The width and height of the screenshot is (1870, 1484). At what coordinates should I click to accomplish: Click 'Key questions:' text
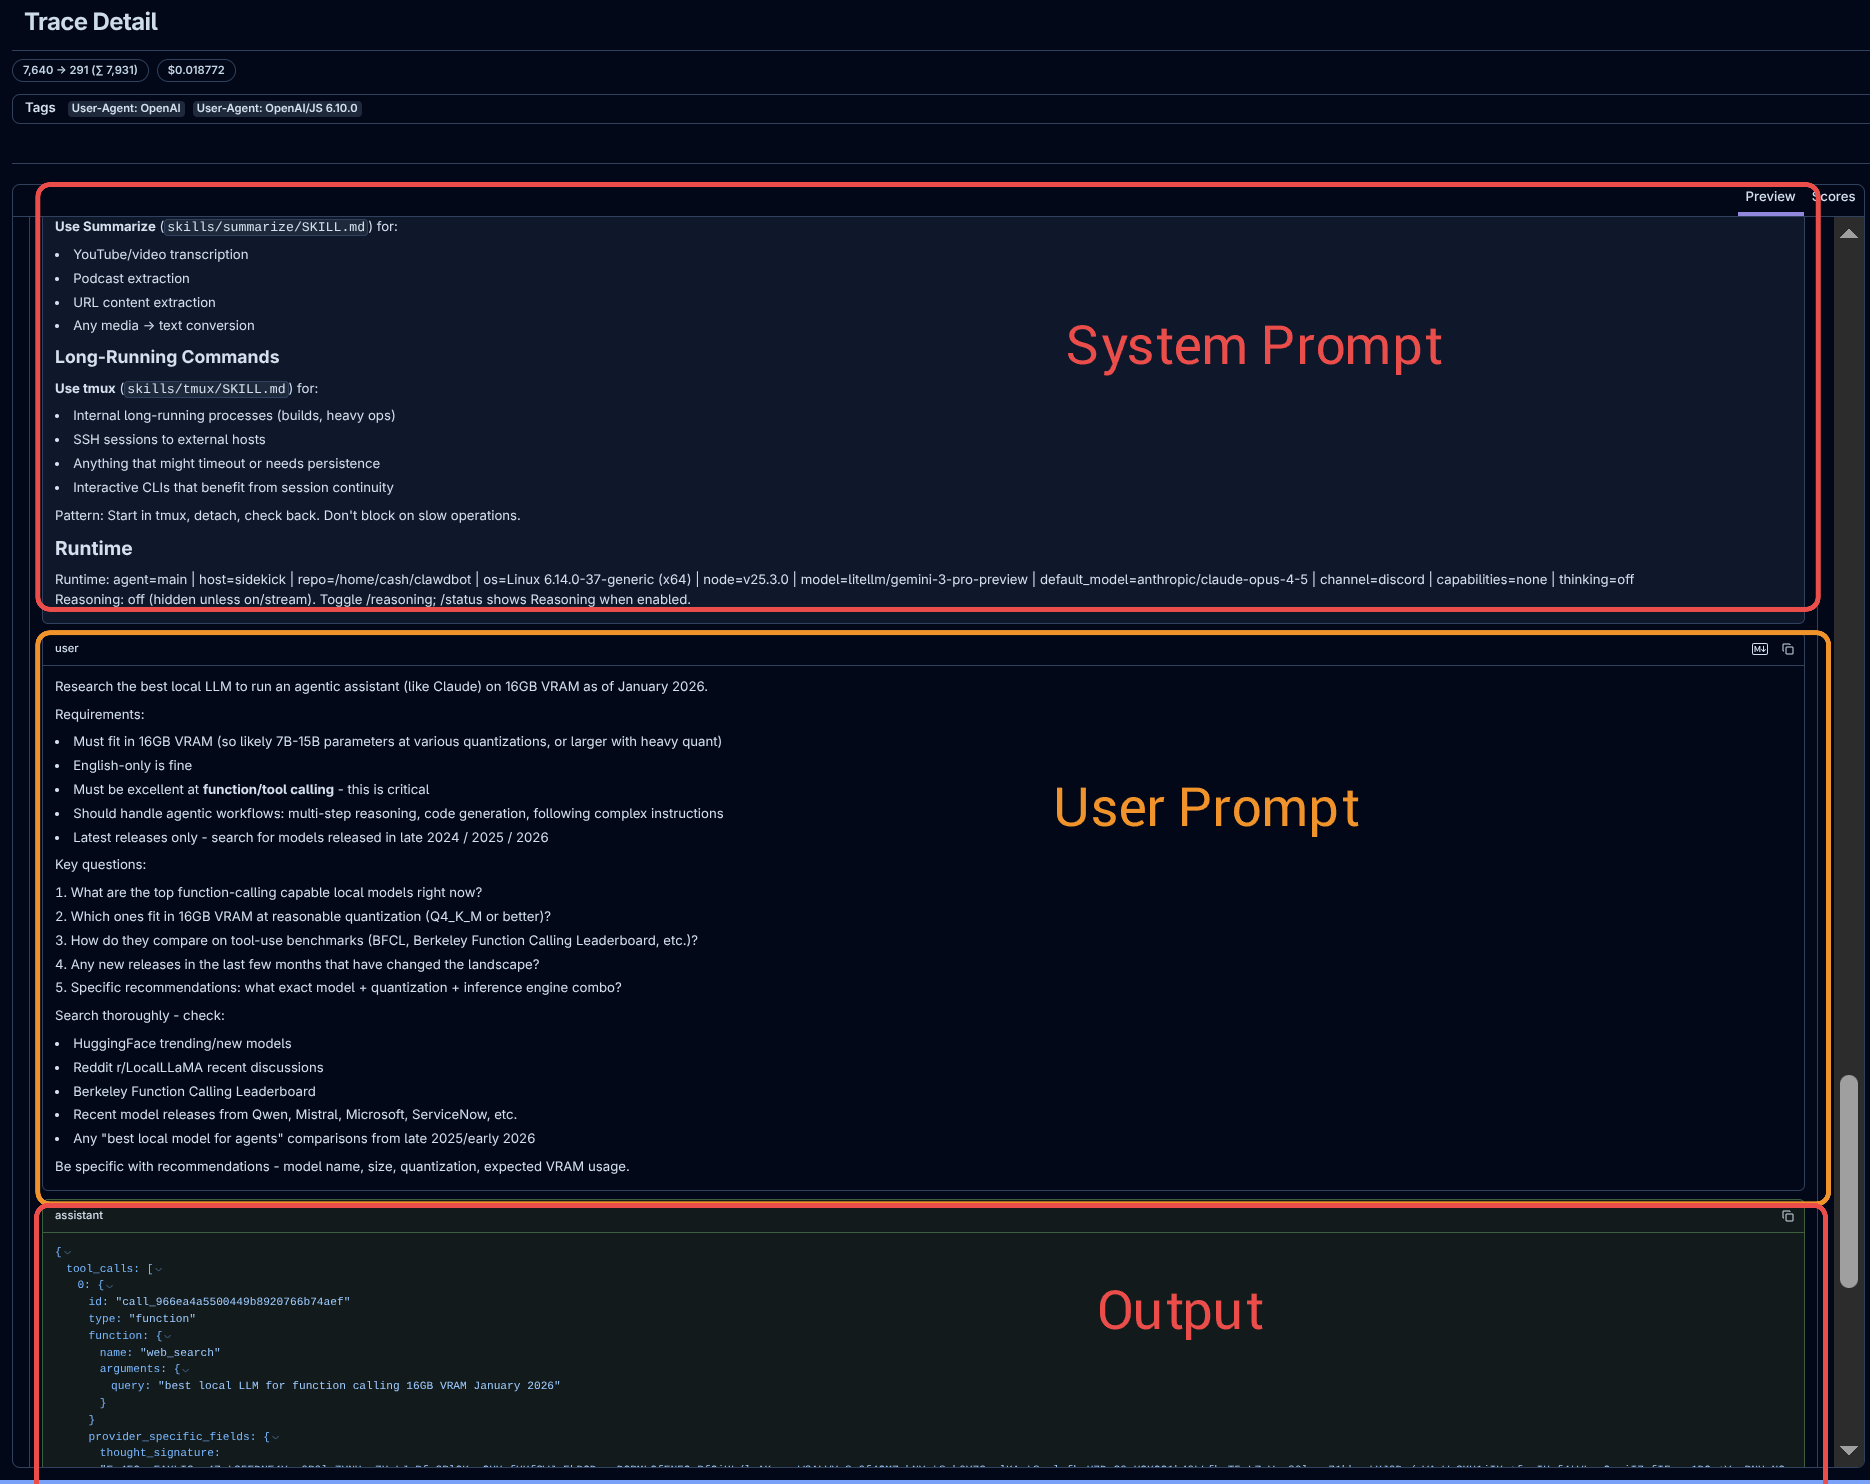[x=100, y=865]
